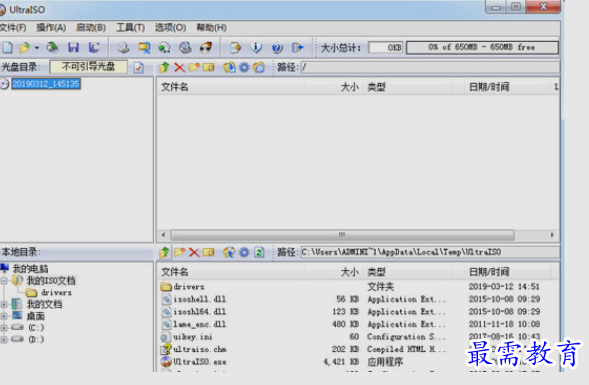Click the disc path field showing /
Screen dimensions: 589x385
tap(430, 67)
